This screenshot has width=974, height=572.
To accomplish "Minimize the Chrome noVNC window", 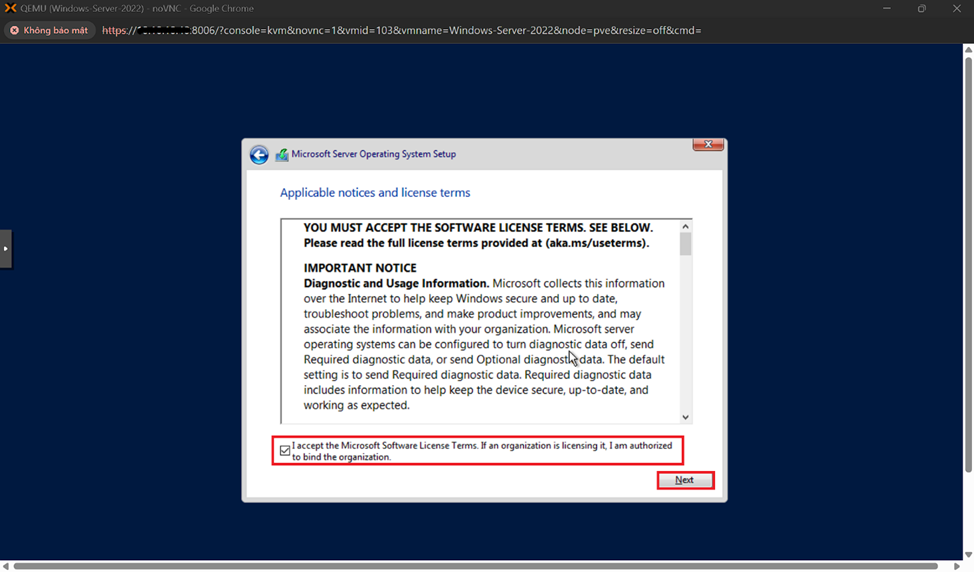I will tap(887, 9).
